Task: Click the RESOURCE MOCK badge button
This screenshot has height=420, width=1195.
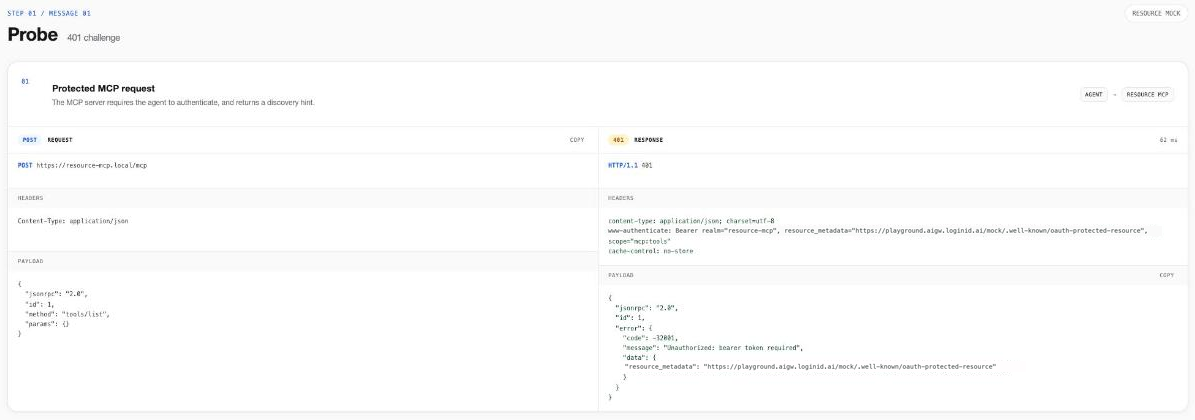Action: 1156,13
